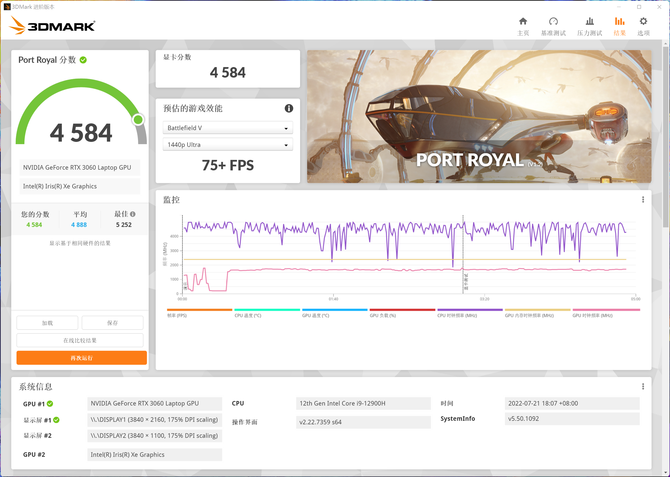Toggle the GPU load (%) red legend
670x477 pixels.
click(401, 311)
